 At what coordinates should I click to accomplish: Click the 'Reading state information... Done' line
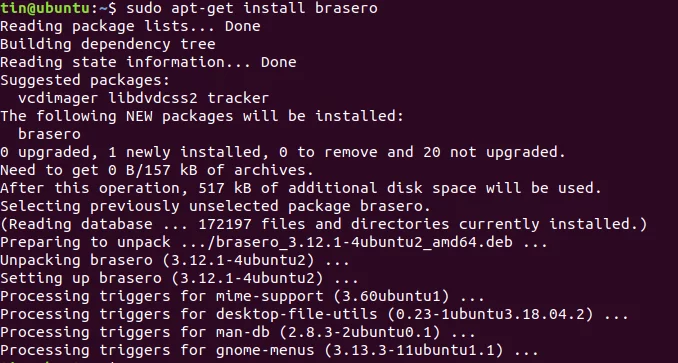148,62
